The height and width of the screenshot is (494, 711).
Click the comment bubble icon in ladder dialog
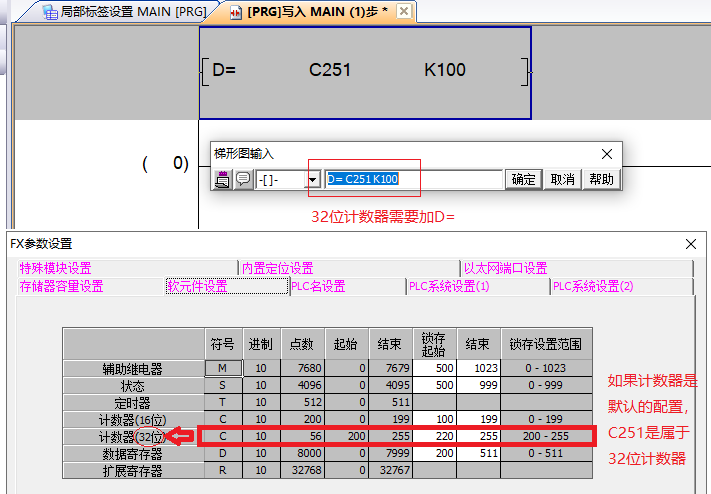(243, 179)
